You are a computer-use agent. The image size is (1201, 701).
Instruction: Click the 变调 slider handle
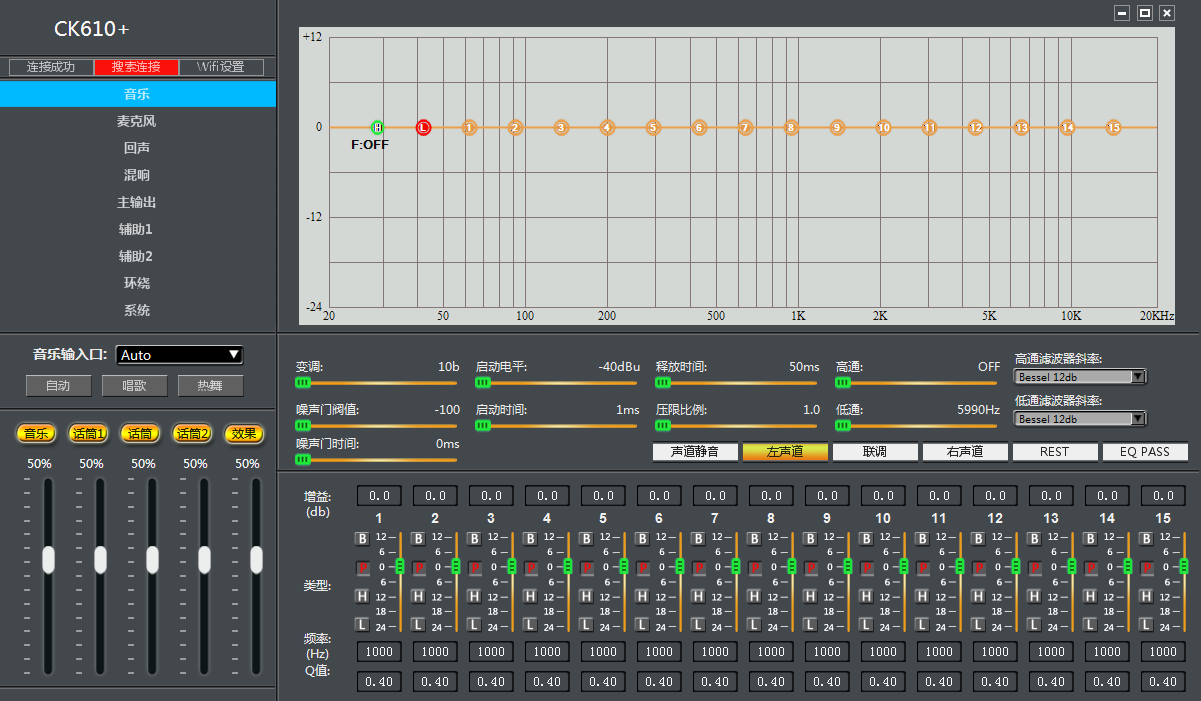[303, 382]
